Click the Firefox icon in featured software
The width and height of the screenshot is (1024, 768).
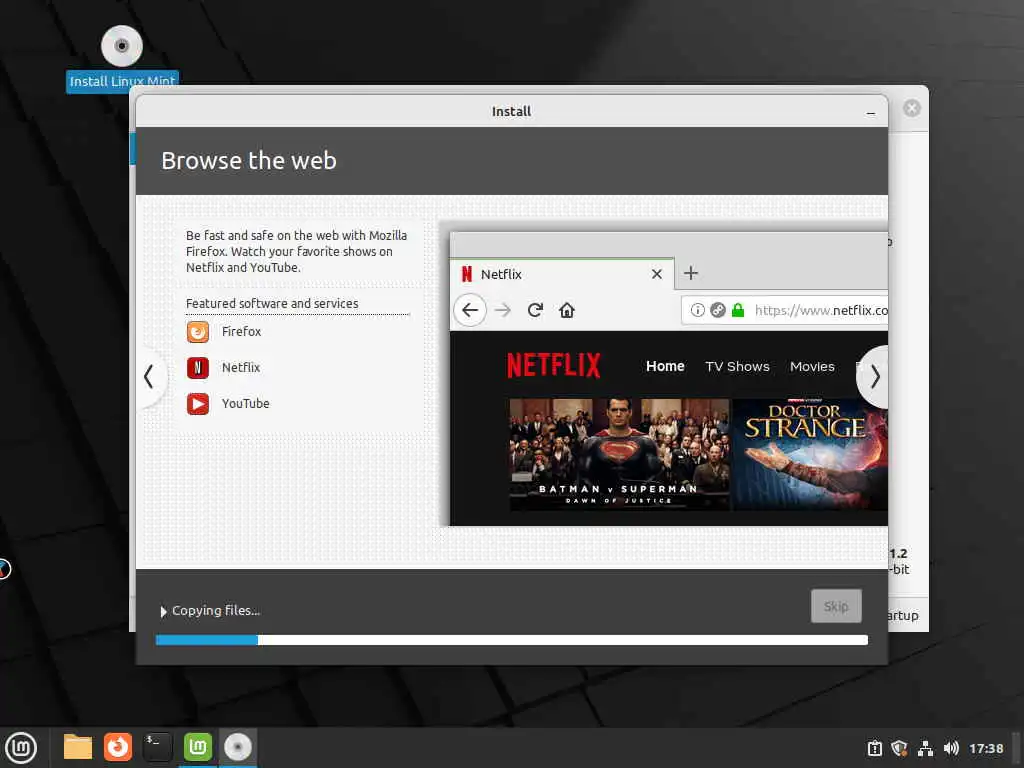[x=198, y=332]
